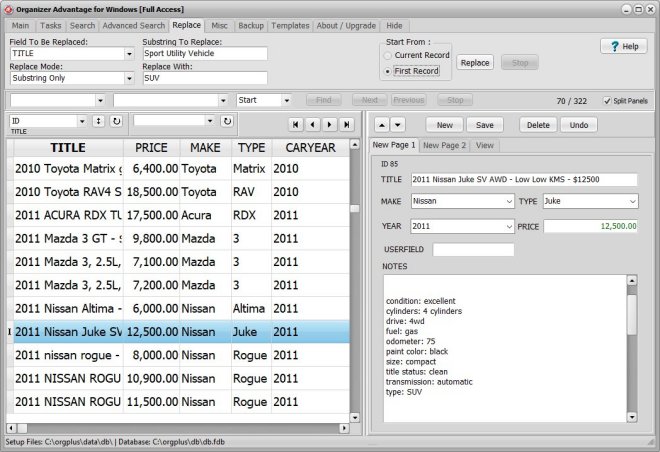Open Replace Mode dropdown
Image resolution: width=660 pixels, height=452 pixels.
point(129,78)
